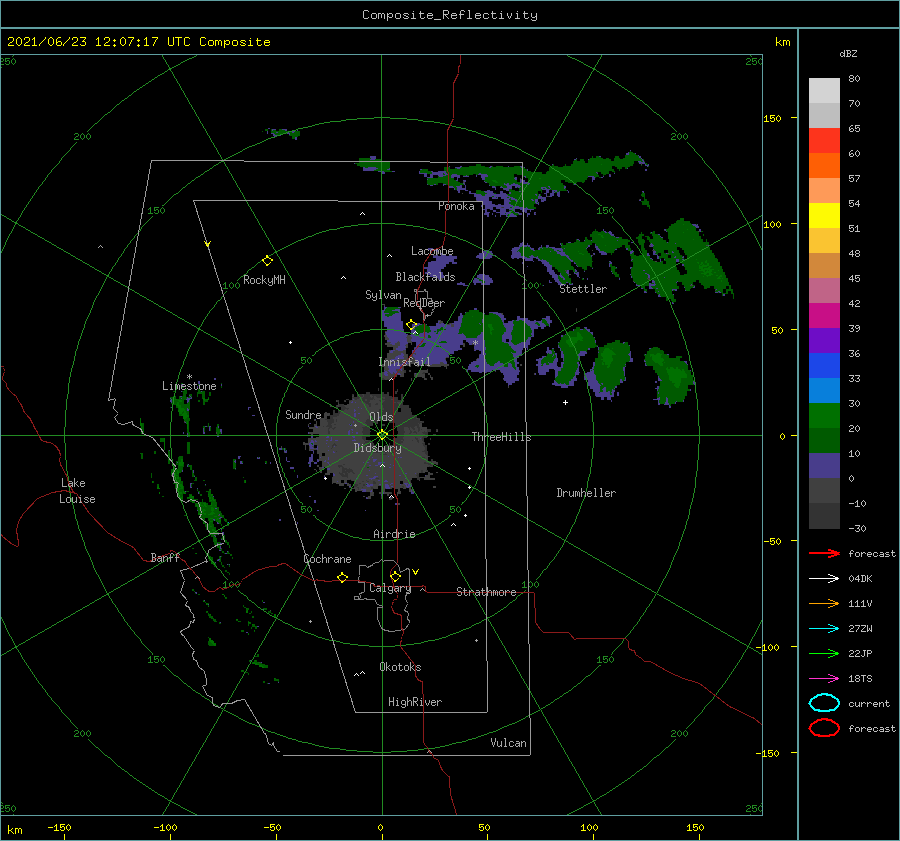
Task: Select the green 30 dBZ color swatch
Action: tap(824, 415)
